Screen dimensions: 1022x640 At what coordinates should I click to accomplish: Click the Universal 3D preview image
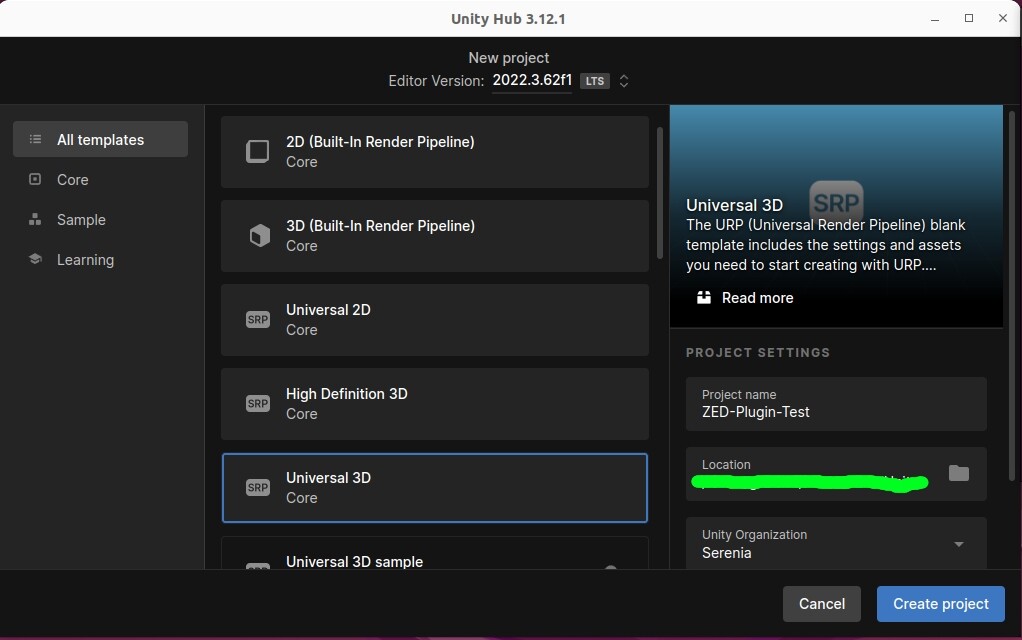pos(836,216)
